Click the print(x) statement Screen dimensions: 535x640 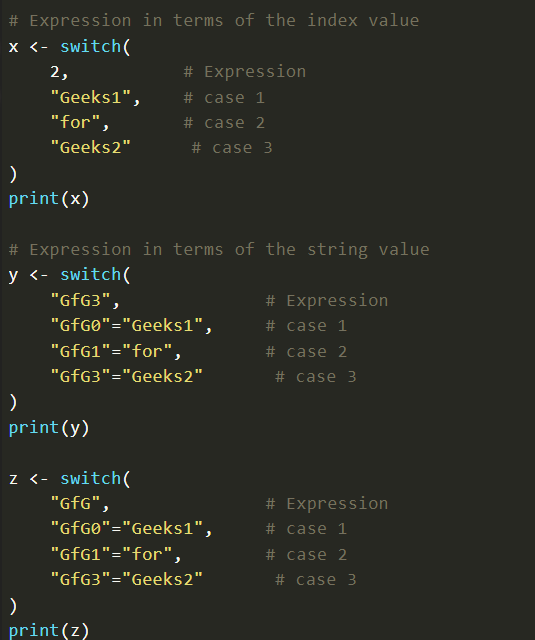coord(49,199)
